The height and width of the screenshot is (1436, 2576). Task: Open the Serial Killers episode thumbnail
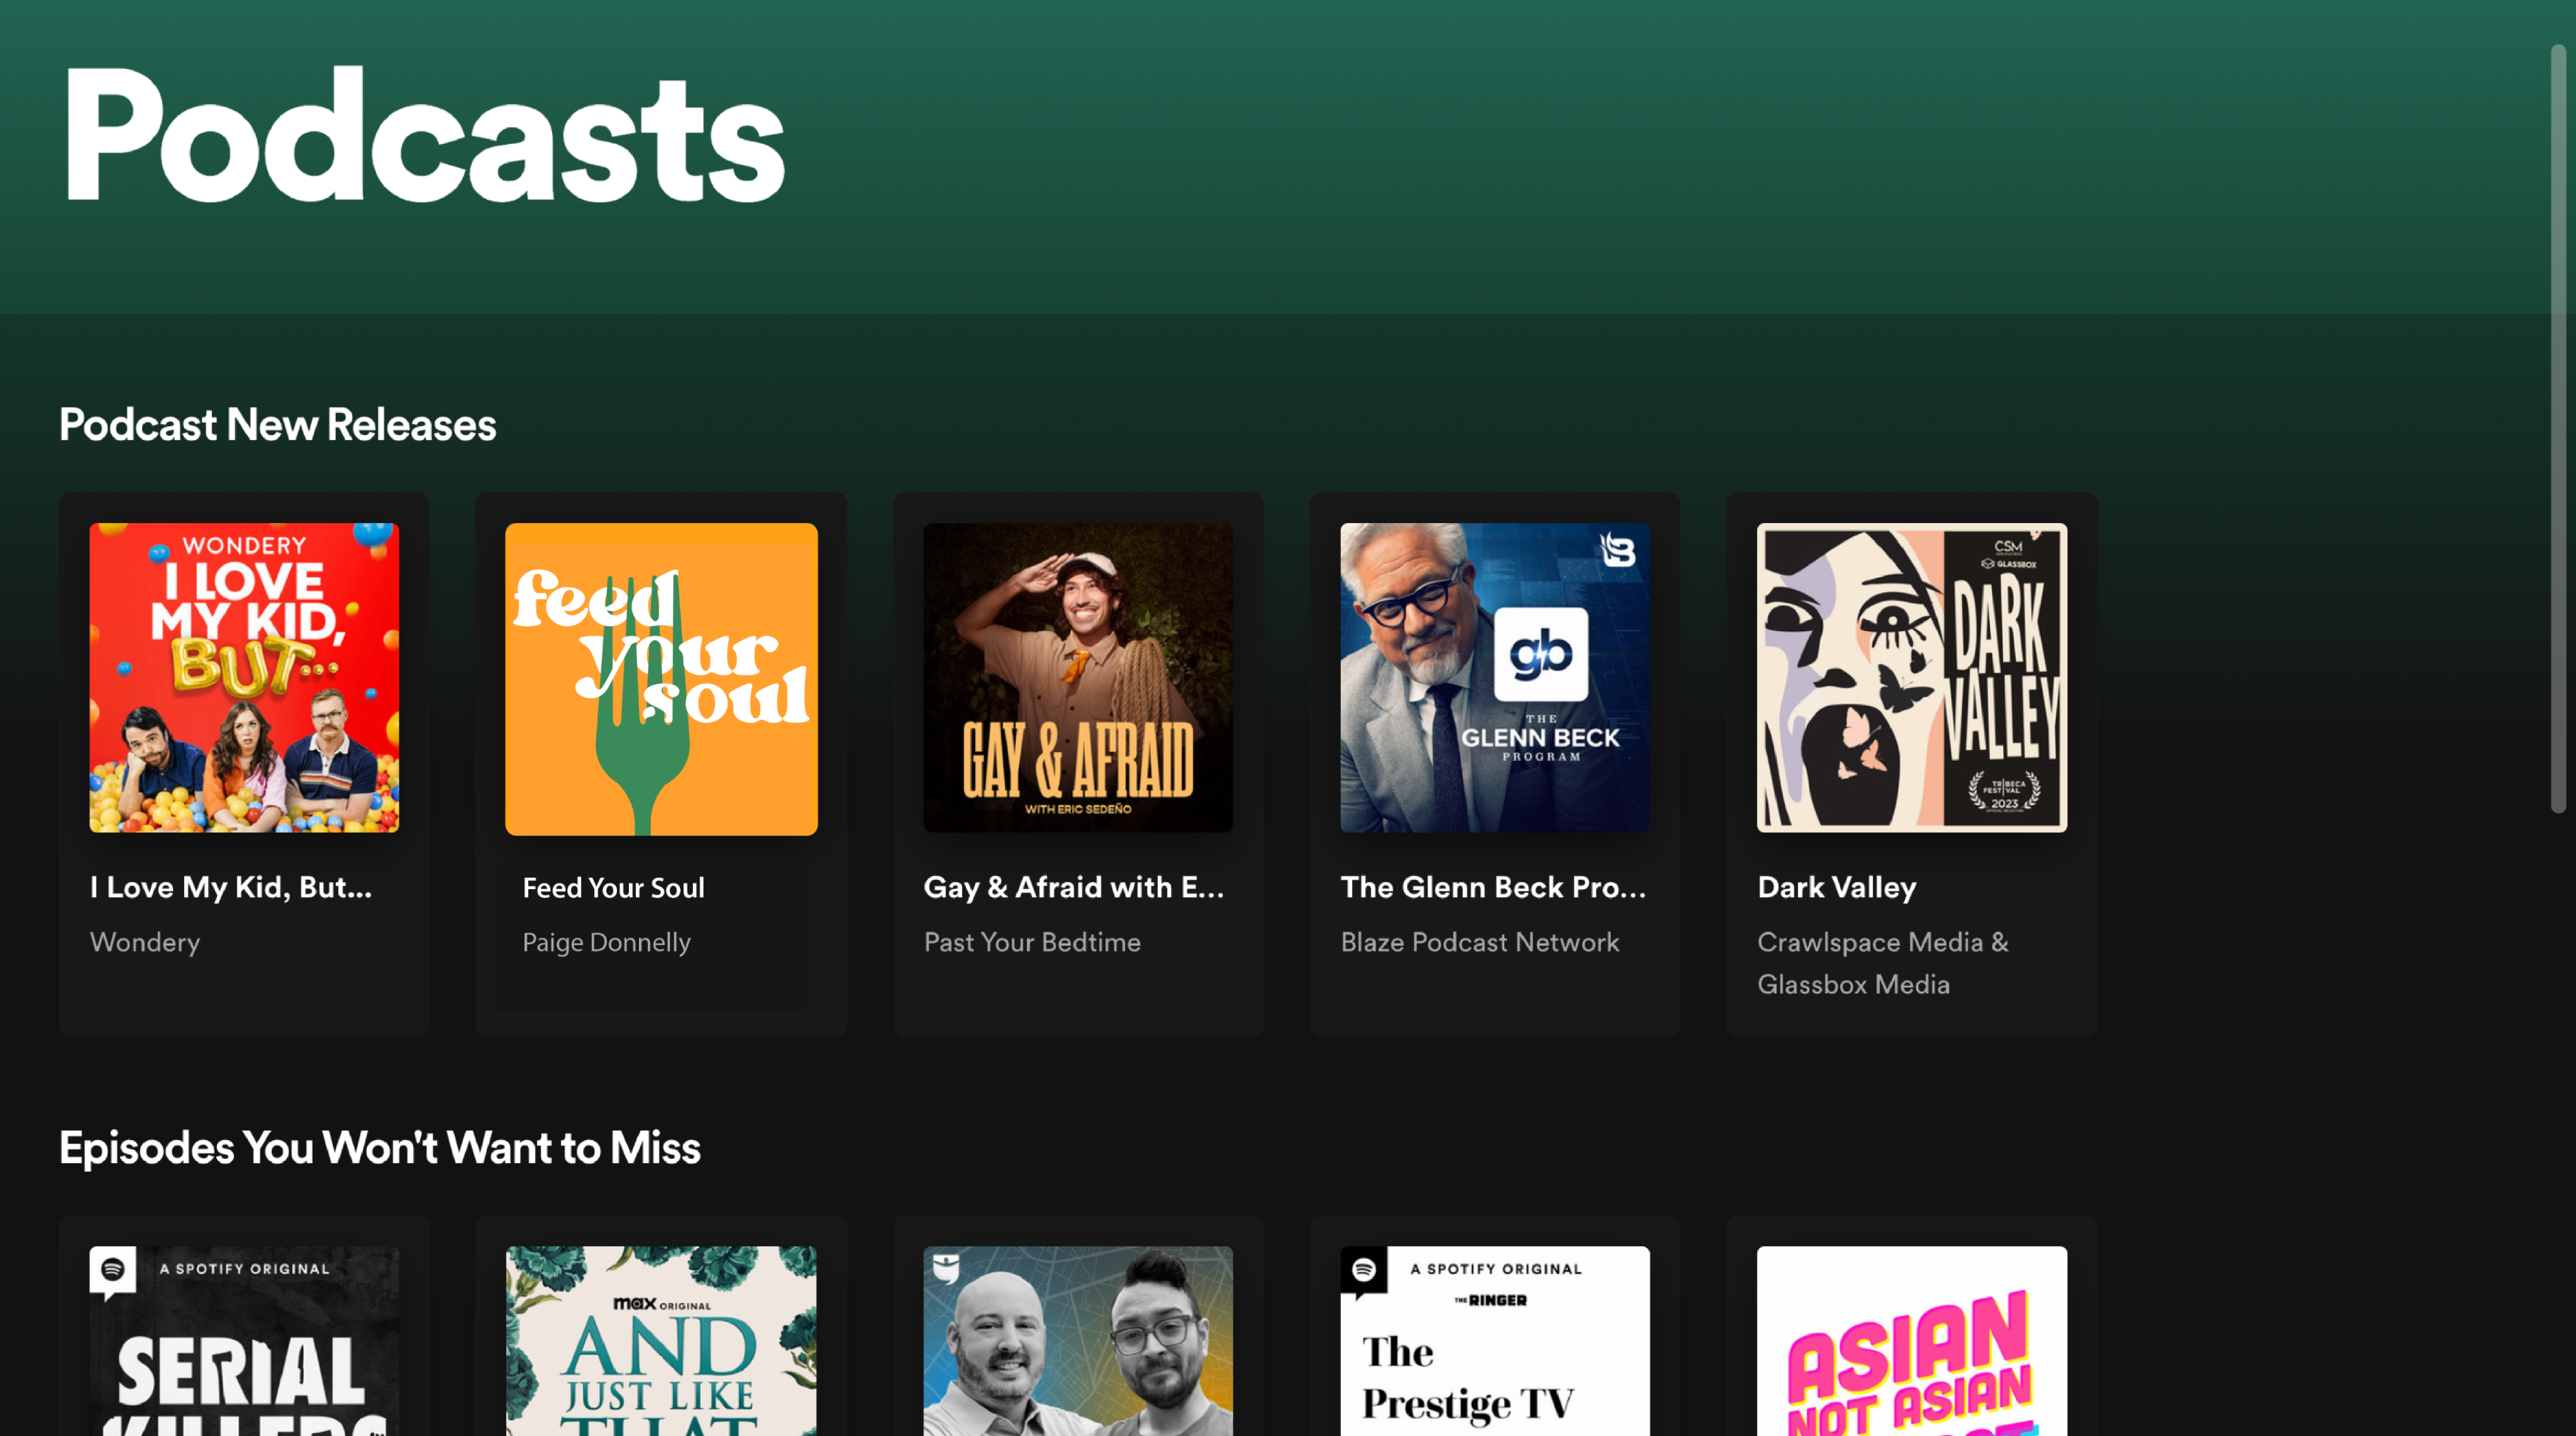point(244,1341)
